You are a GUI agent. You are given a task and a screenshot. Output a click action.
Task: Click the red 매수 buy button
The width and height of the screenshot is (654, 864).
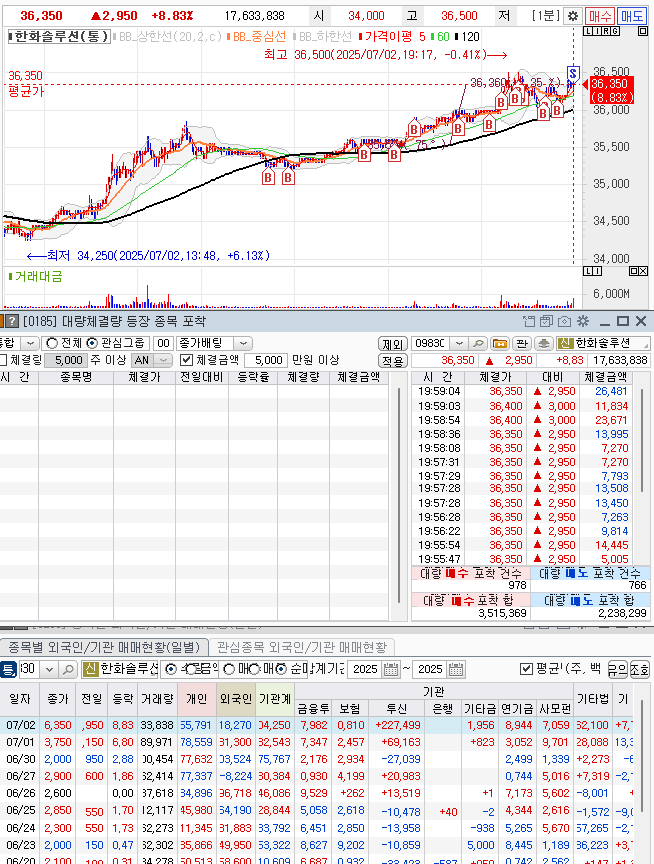click(x=599, y=16)
